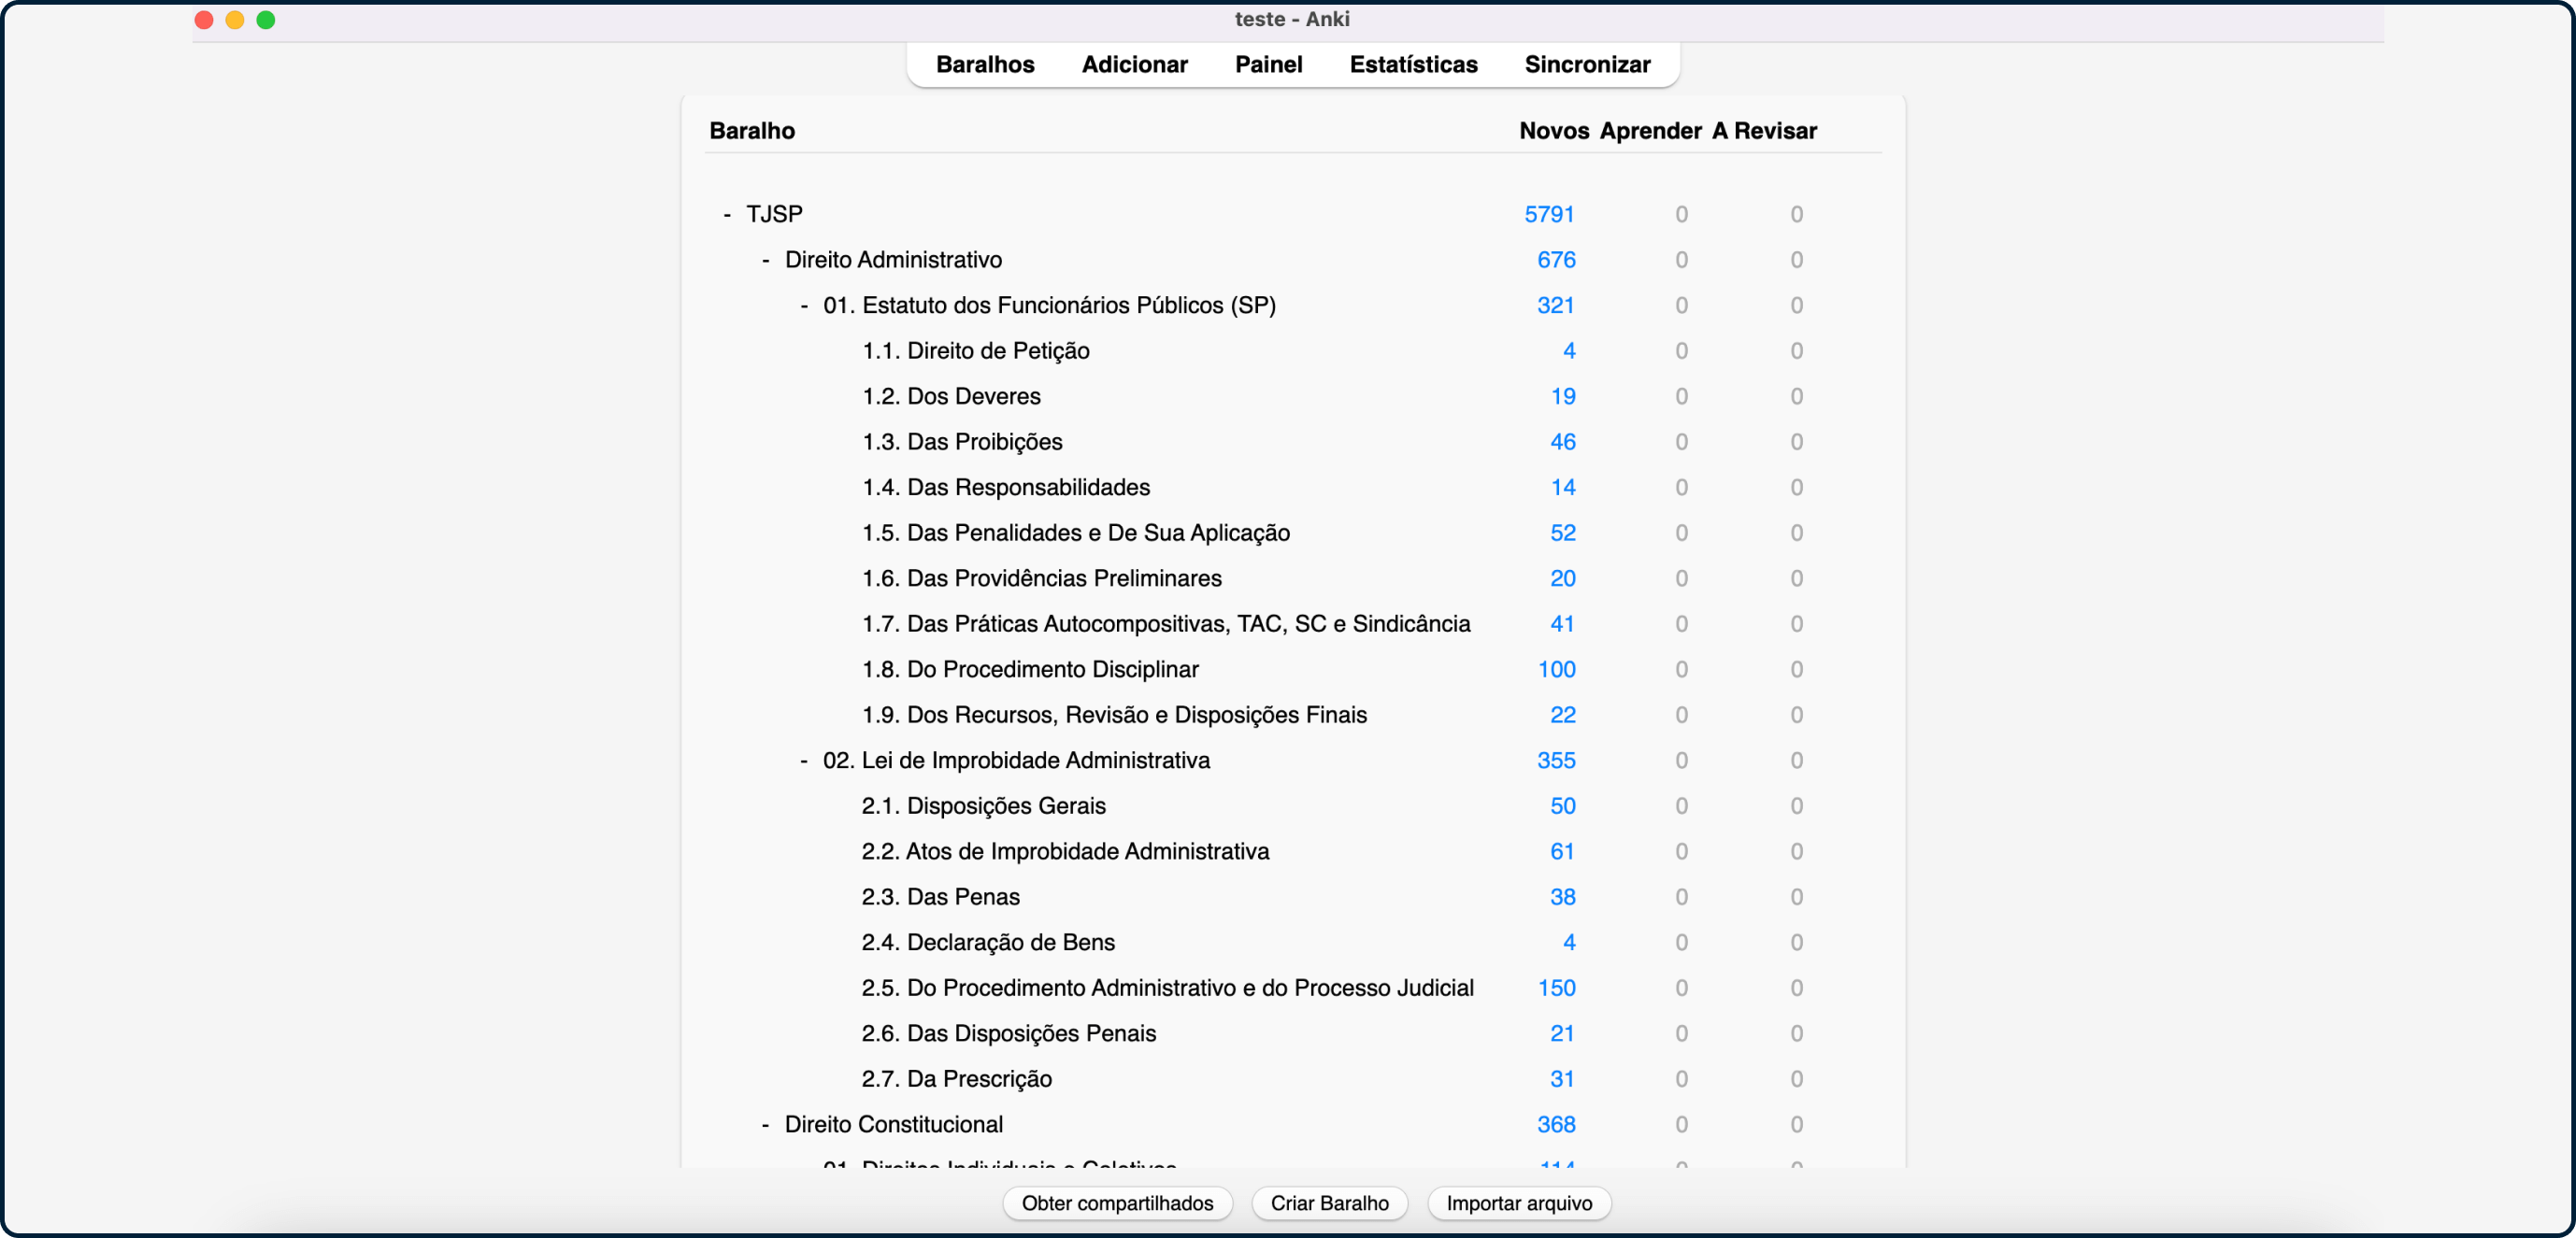Viewport: 2576px width, 1238px height.
Task: Collapse 02. Lei de Improbidade Administrativa deck
Action: tap(804, 760)
